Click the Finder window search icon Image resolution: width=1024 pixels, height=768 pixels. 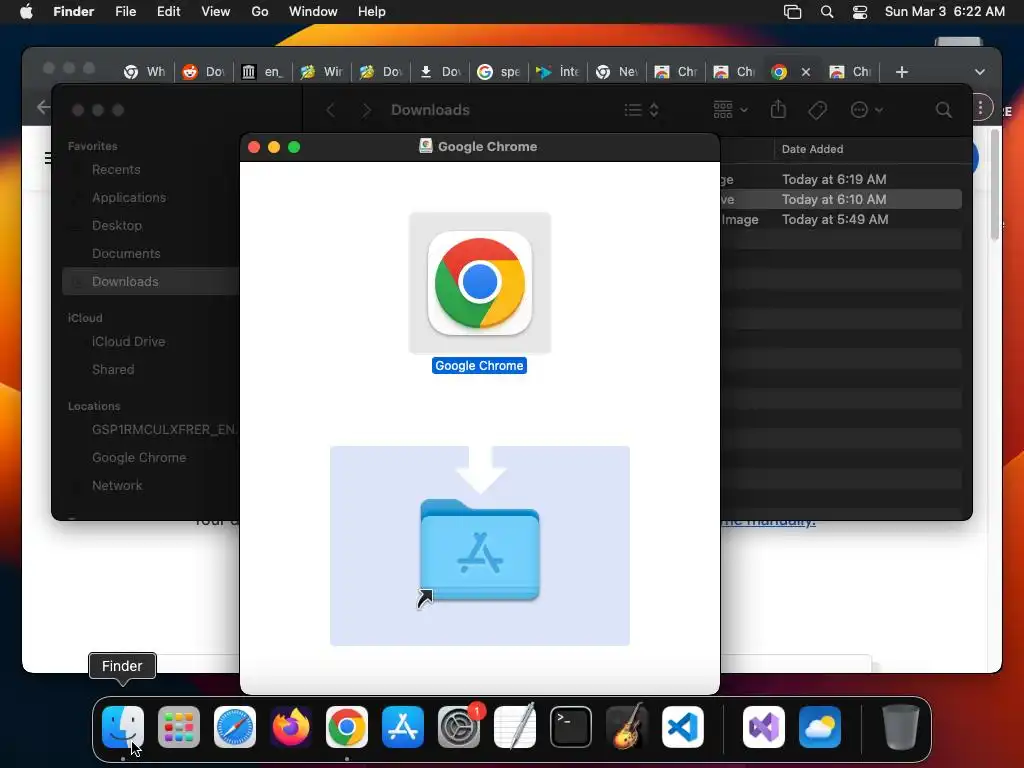[944, 110]
